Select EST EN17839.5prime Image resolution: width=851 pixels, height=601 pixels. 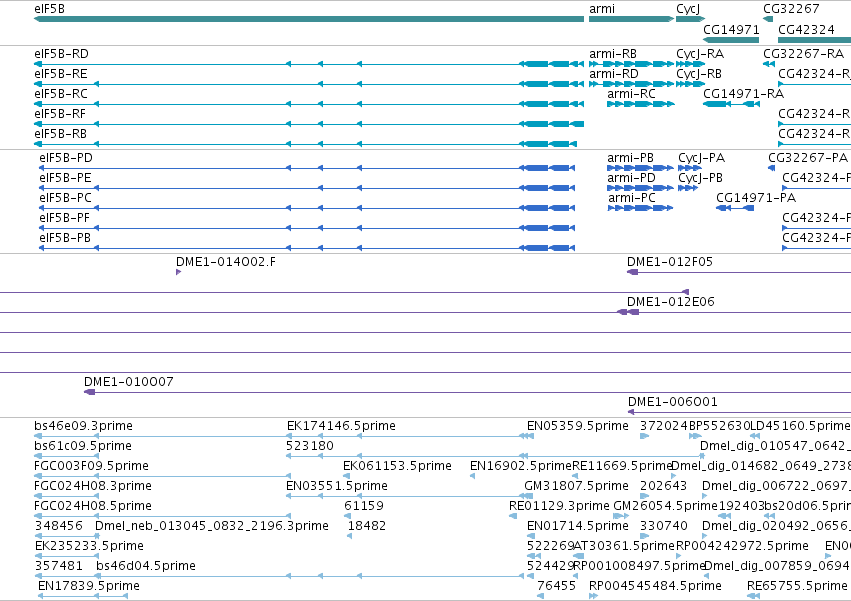88,586
